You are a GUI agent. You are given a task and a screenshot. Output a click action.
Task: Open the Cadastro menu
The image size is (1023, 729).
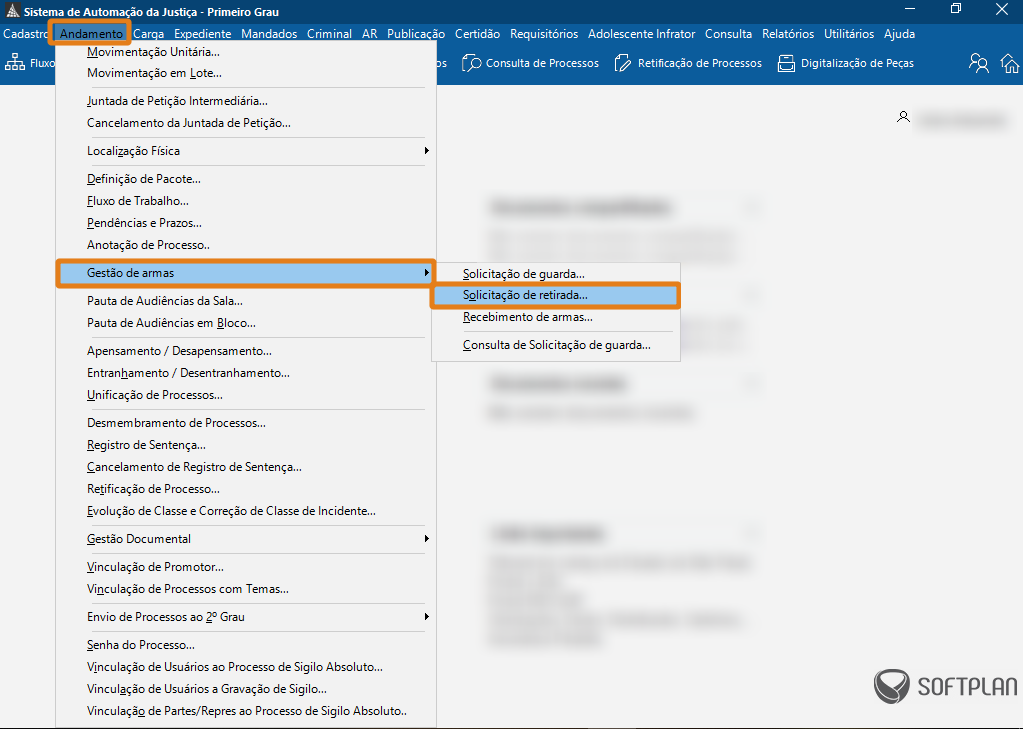click(25, 34)
